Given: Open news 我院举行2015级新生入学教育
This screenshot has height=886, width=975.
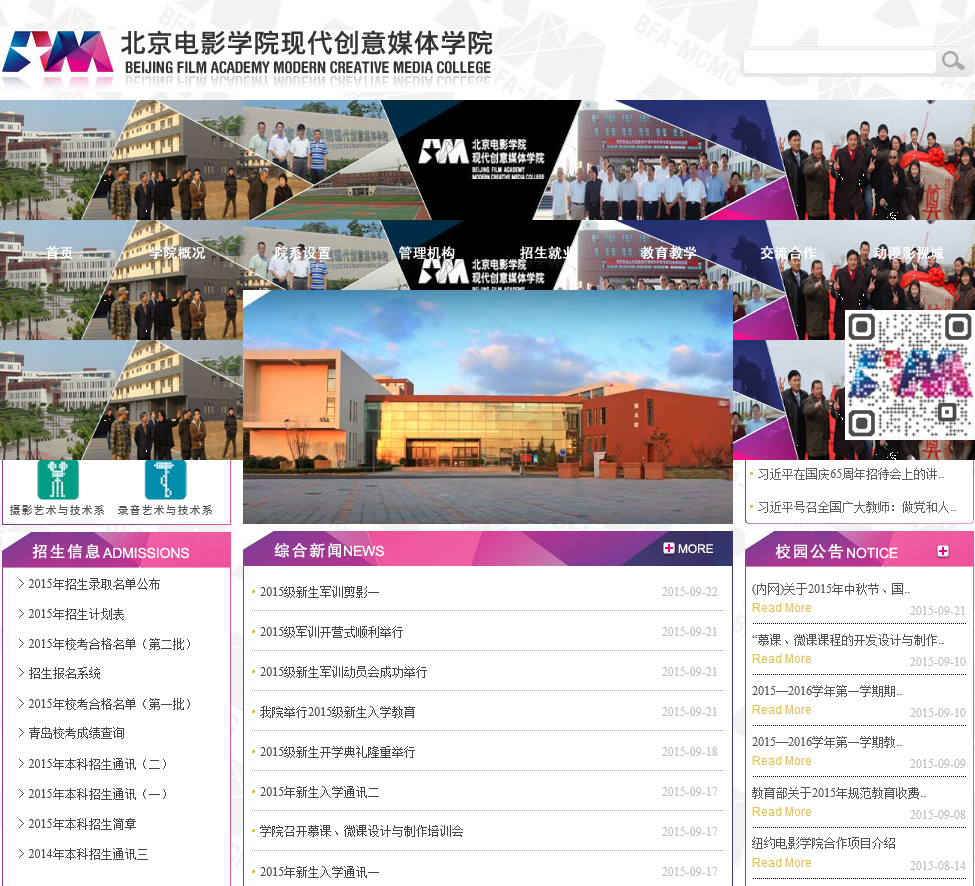Looking at the screenshot, I should [337, 712].
